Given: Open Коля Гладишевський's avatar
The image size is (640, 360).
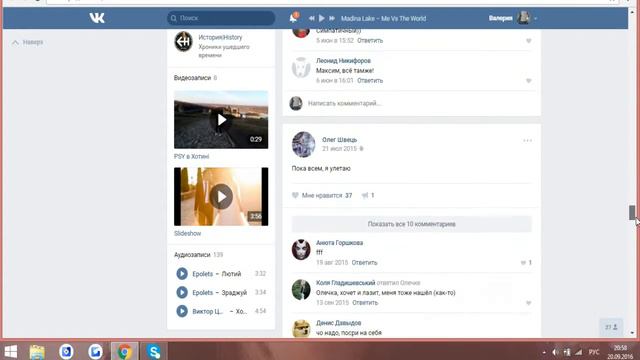Looking at the screenshot, I should coord(301,289).
